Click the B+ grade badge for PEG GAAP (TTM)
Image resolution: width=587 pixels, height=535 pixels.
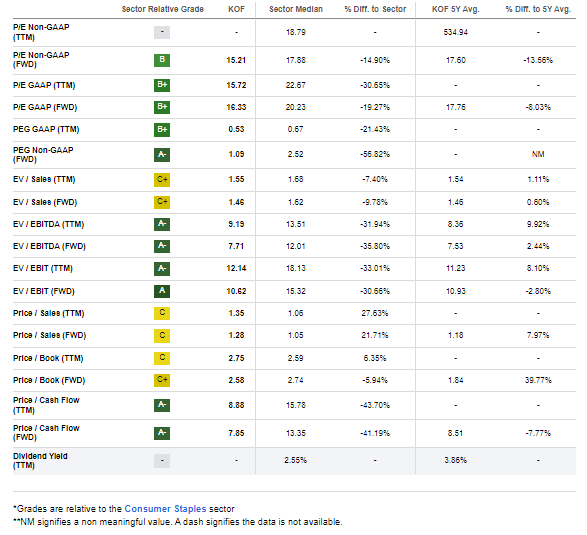pos(162,130)
